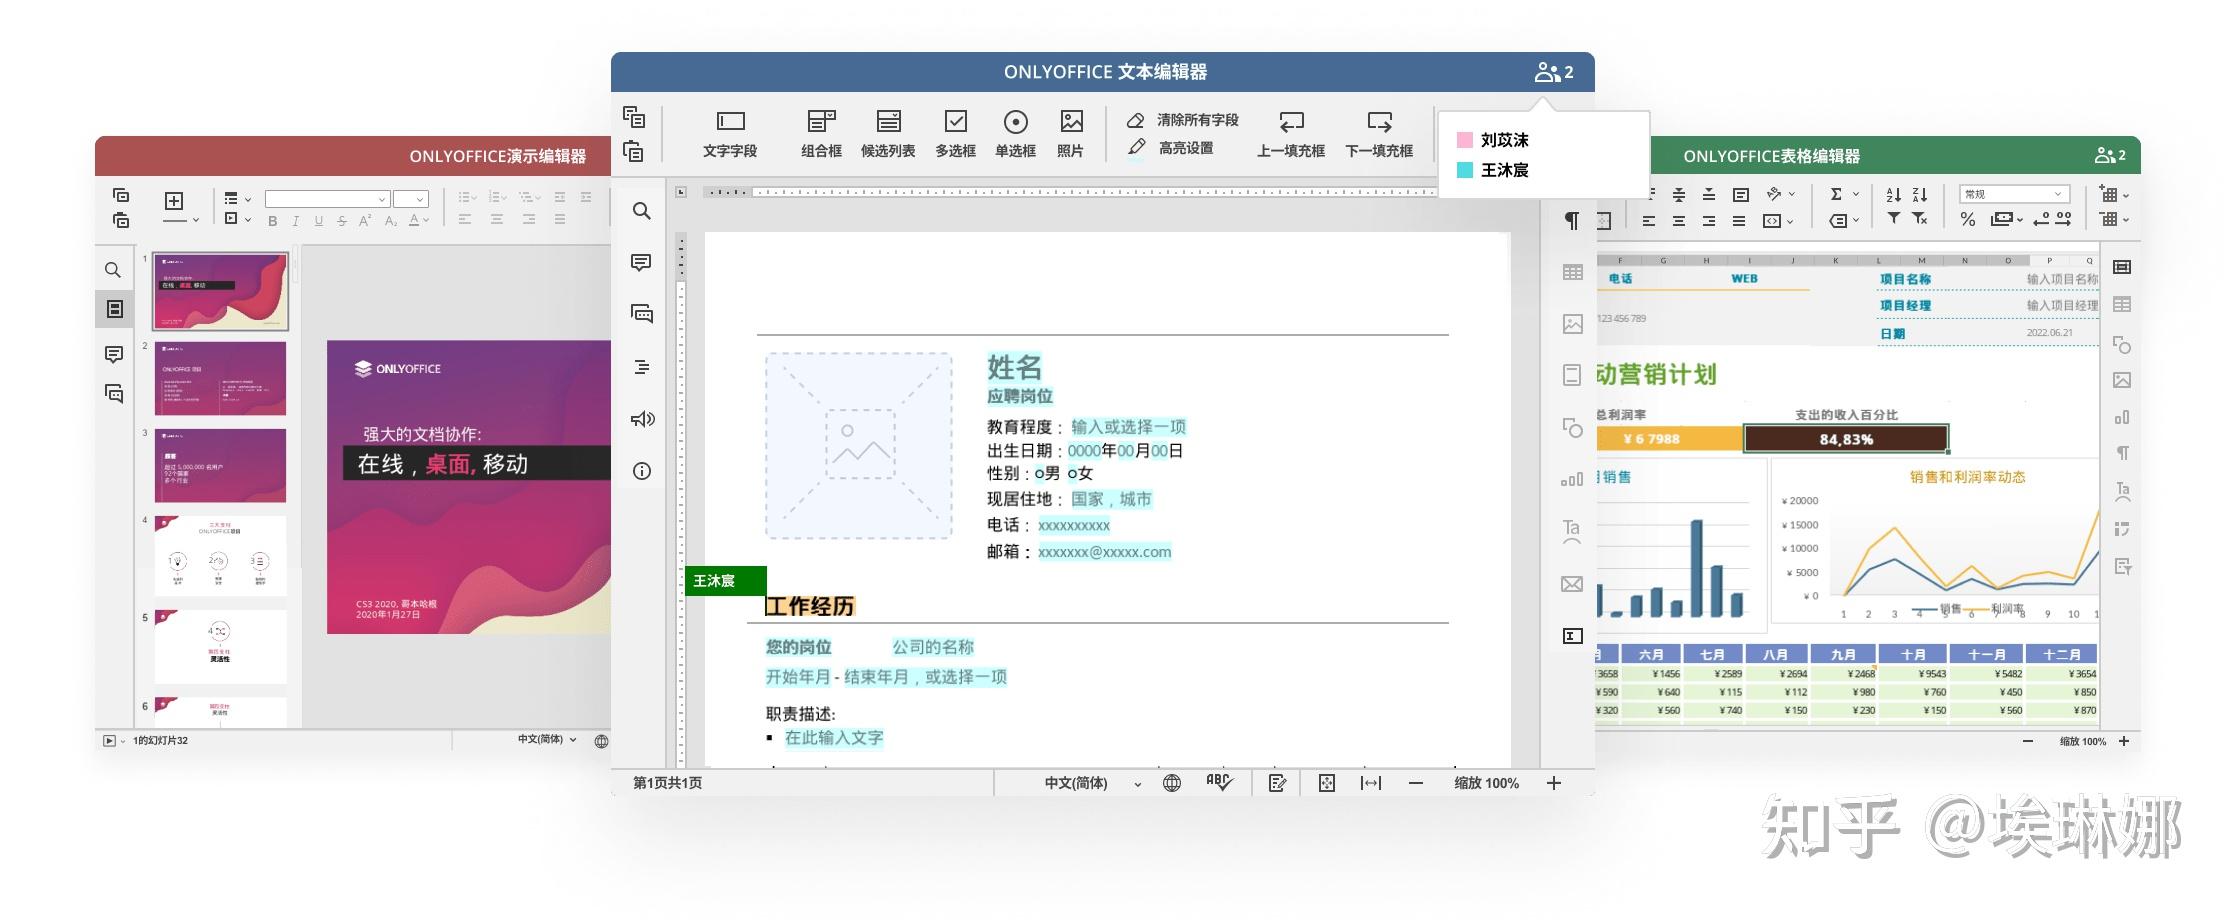
Task: Click the globe language icon in document status bar
Action: click(x=1172, y=783)
